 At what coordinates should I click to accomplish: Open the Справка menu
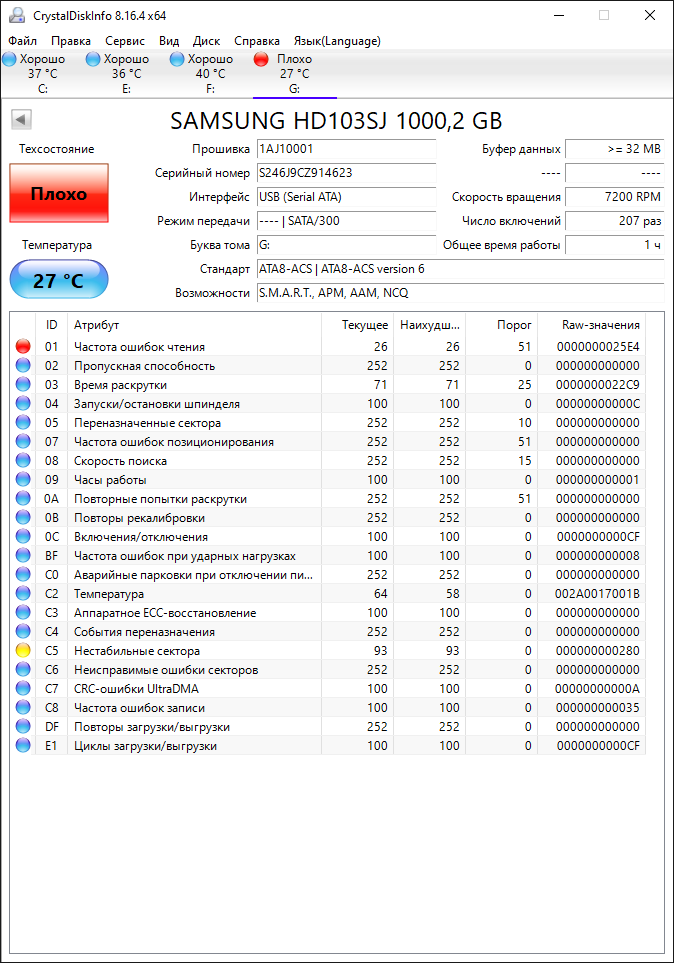coord(257,41)
